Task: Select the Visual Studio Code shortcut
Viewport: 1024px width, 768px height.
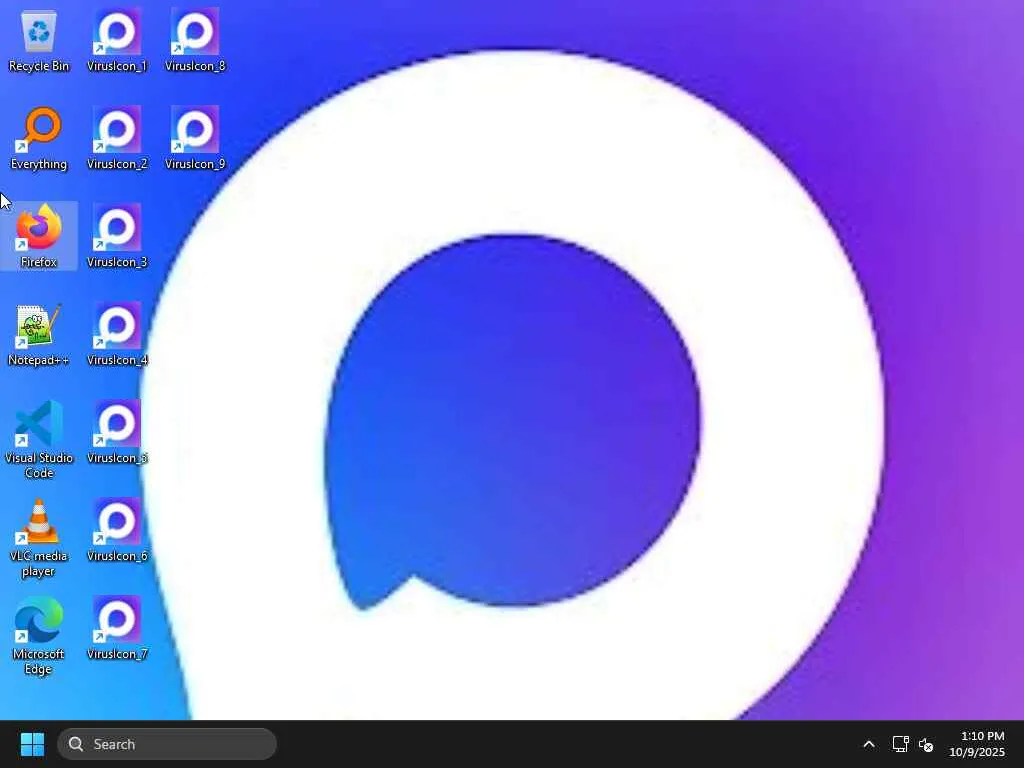Action: click(39, 440)
